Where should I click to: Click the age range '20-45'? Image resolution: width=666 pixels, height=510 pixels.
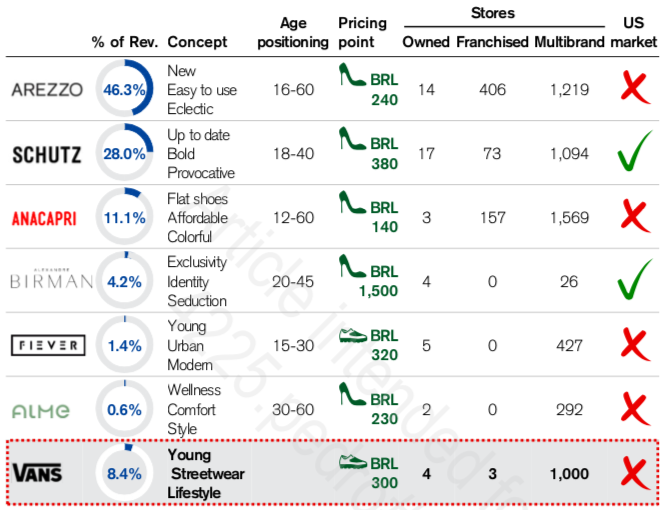(293, 282)
